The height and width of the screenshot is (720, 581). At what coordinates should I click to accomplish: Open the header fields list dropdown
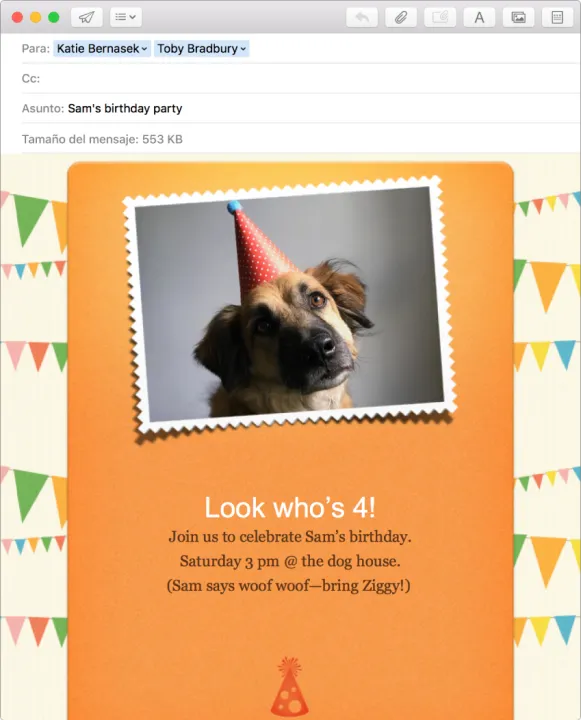[x=125, y=17]
